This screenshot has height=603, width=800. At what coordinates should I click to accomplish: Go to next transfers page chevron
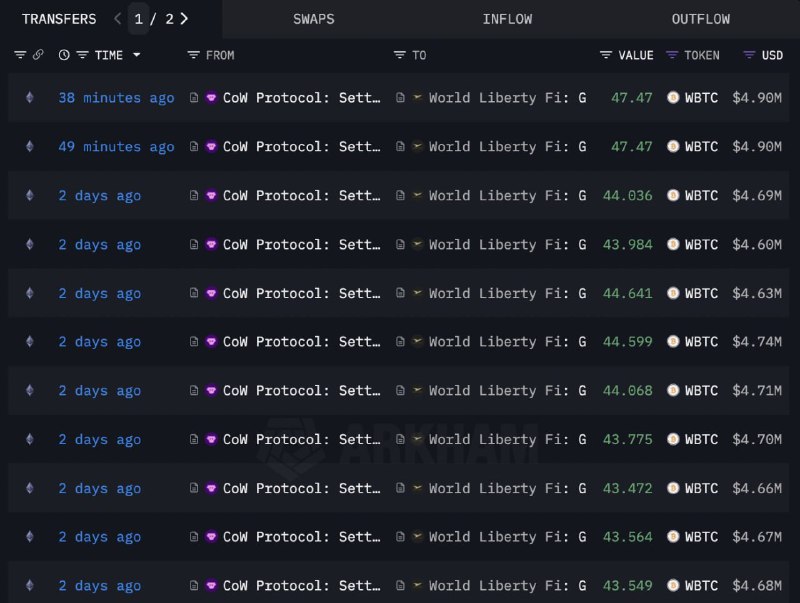pyautogui.click(x=184, y=19)
